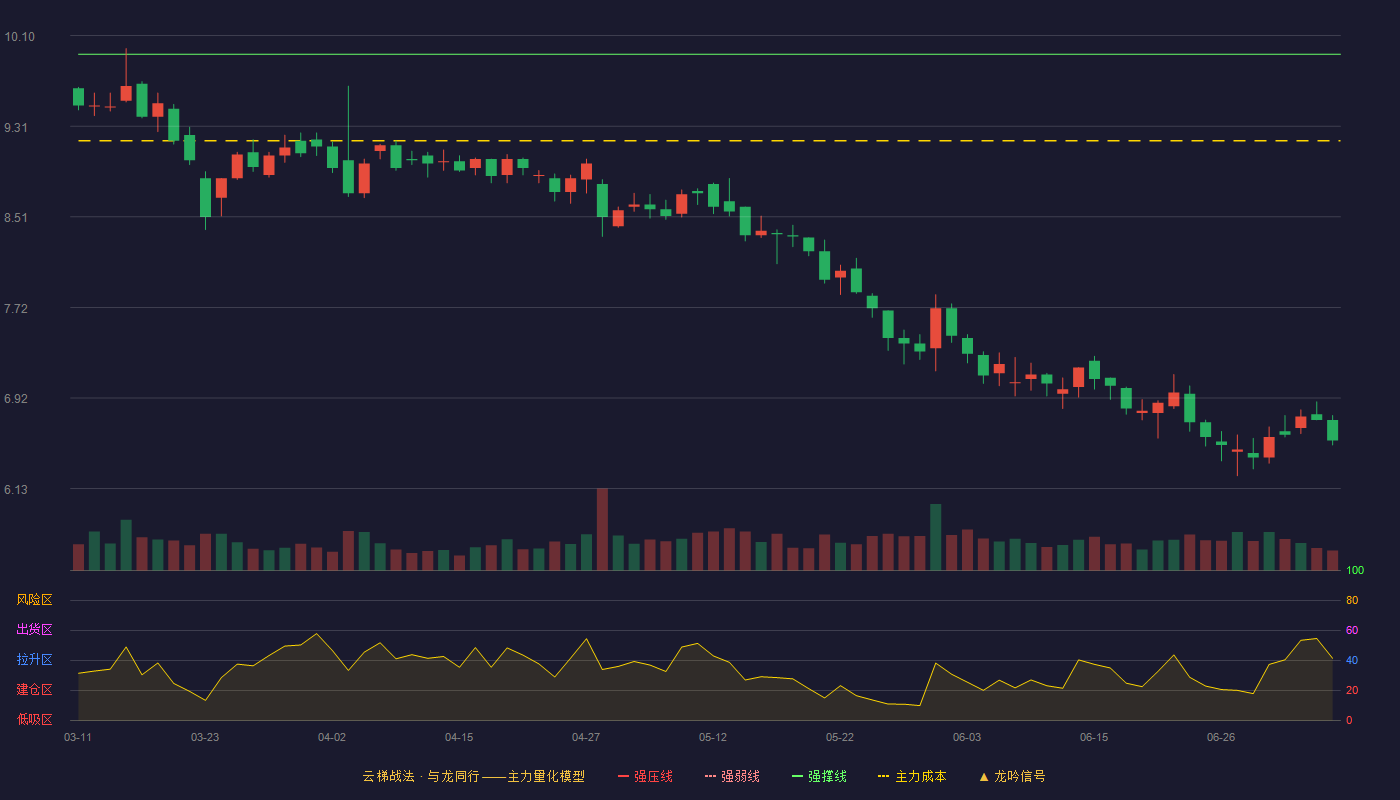Image resolution: width=1400 pixels, height=800 pixels.
Task: Click the tallest red volume bar
Action: [x=602, y=529]
